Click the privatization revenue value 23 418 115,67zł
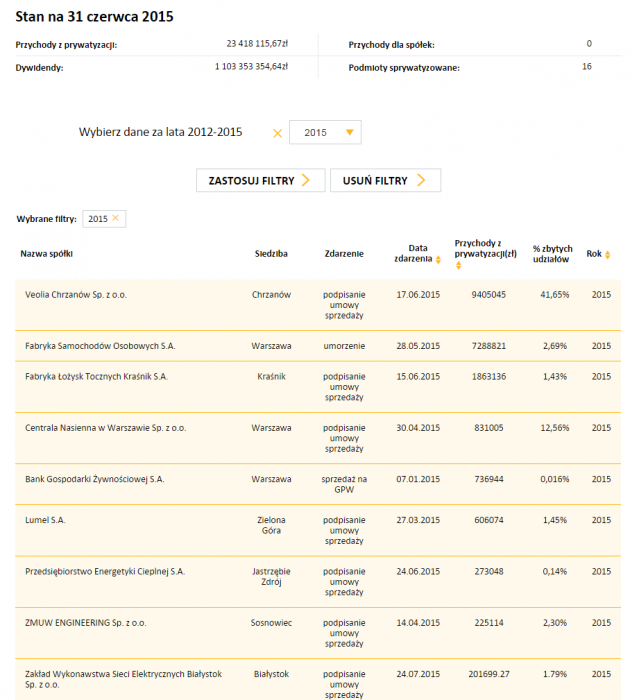The height and width of the screenshot is (700, 639). (x=257, y=44)
